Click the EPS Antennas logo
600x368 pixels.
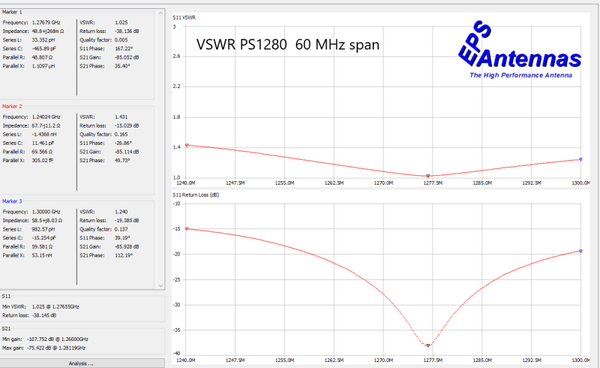(x=520, y=50)
